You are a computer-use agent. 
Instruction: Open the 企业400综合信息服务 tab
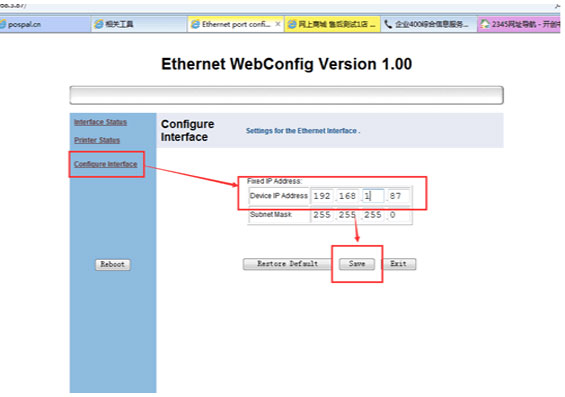pyautogui.click(x=429, y=24)
